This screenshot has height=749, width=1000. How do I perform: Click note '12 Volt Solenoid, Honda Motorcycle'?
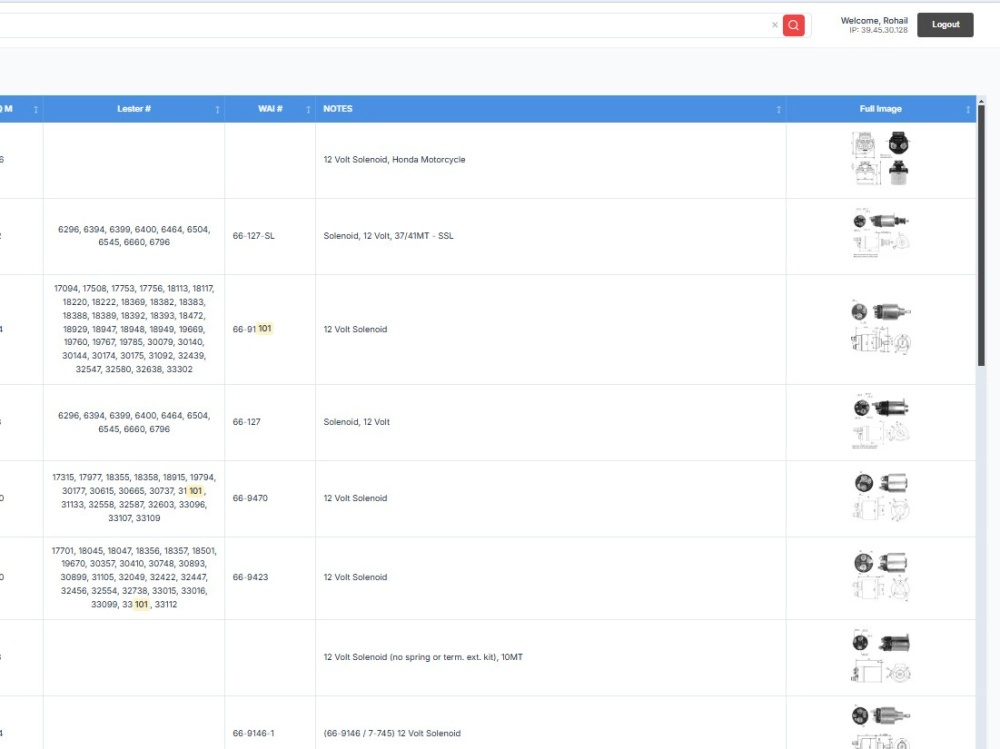click(x=394, y=159)
